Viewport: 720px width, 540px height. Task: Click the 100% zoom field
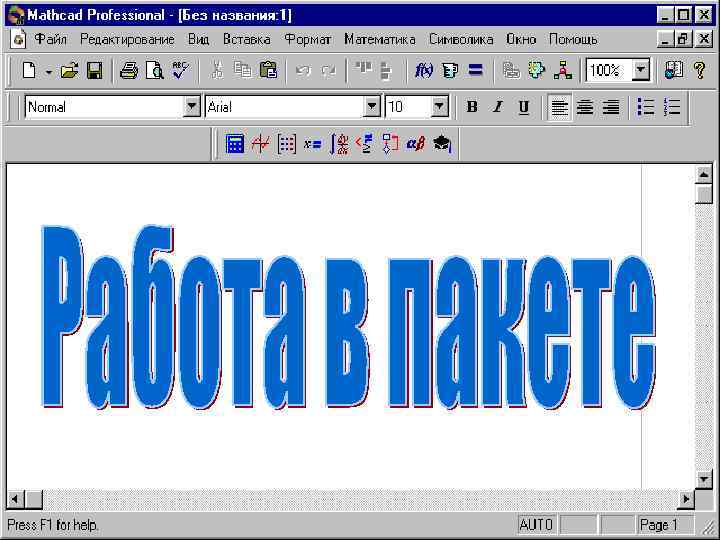pos(609,70)
